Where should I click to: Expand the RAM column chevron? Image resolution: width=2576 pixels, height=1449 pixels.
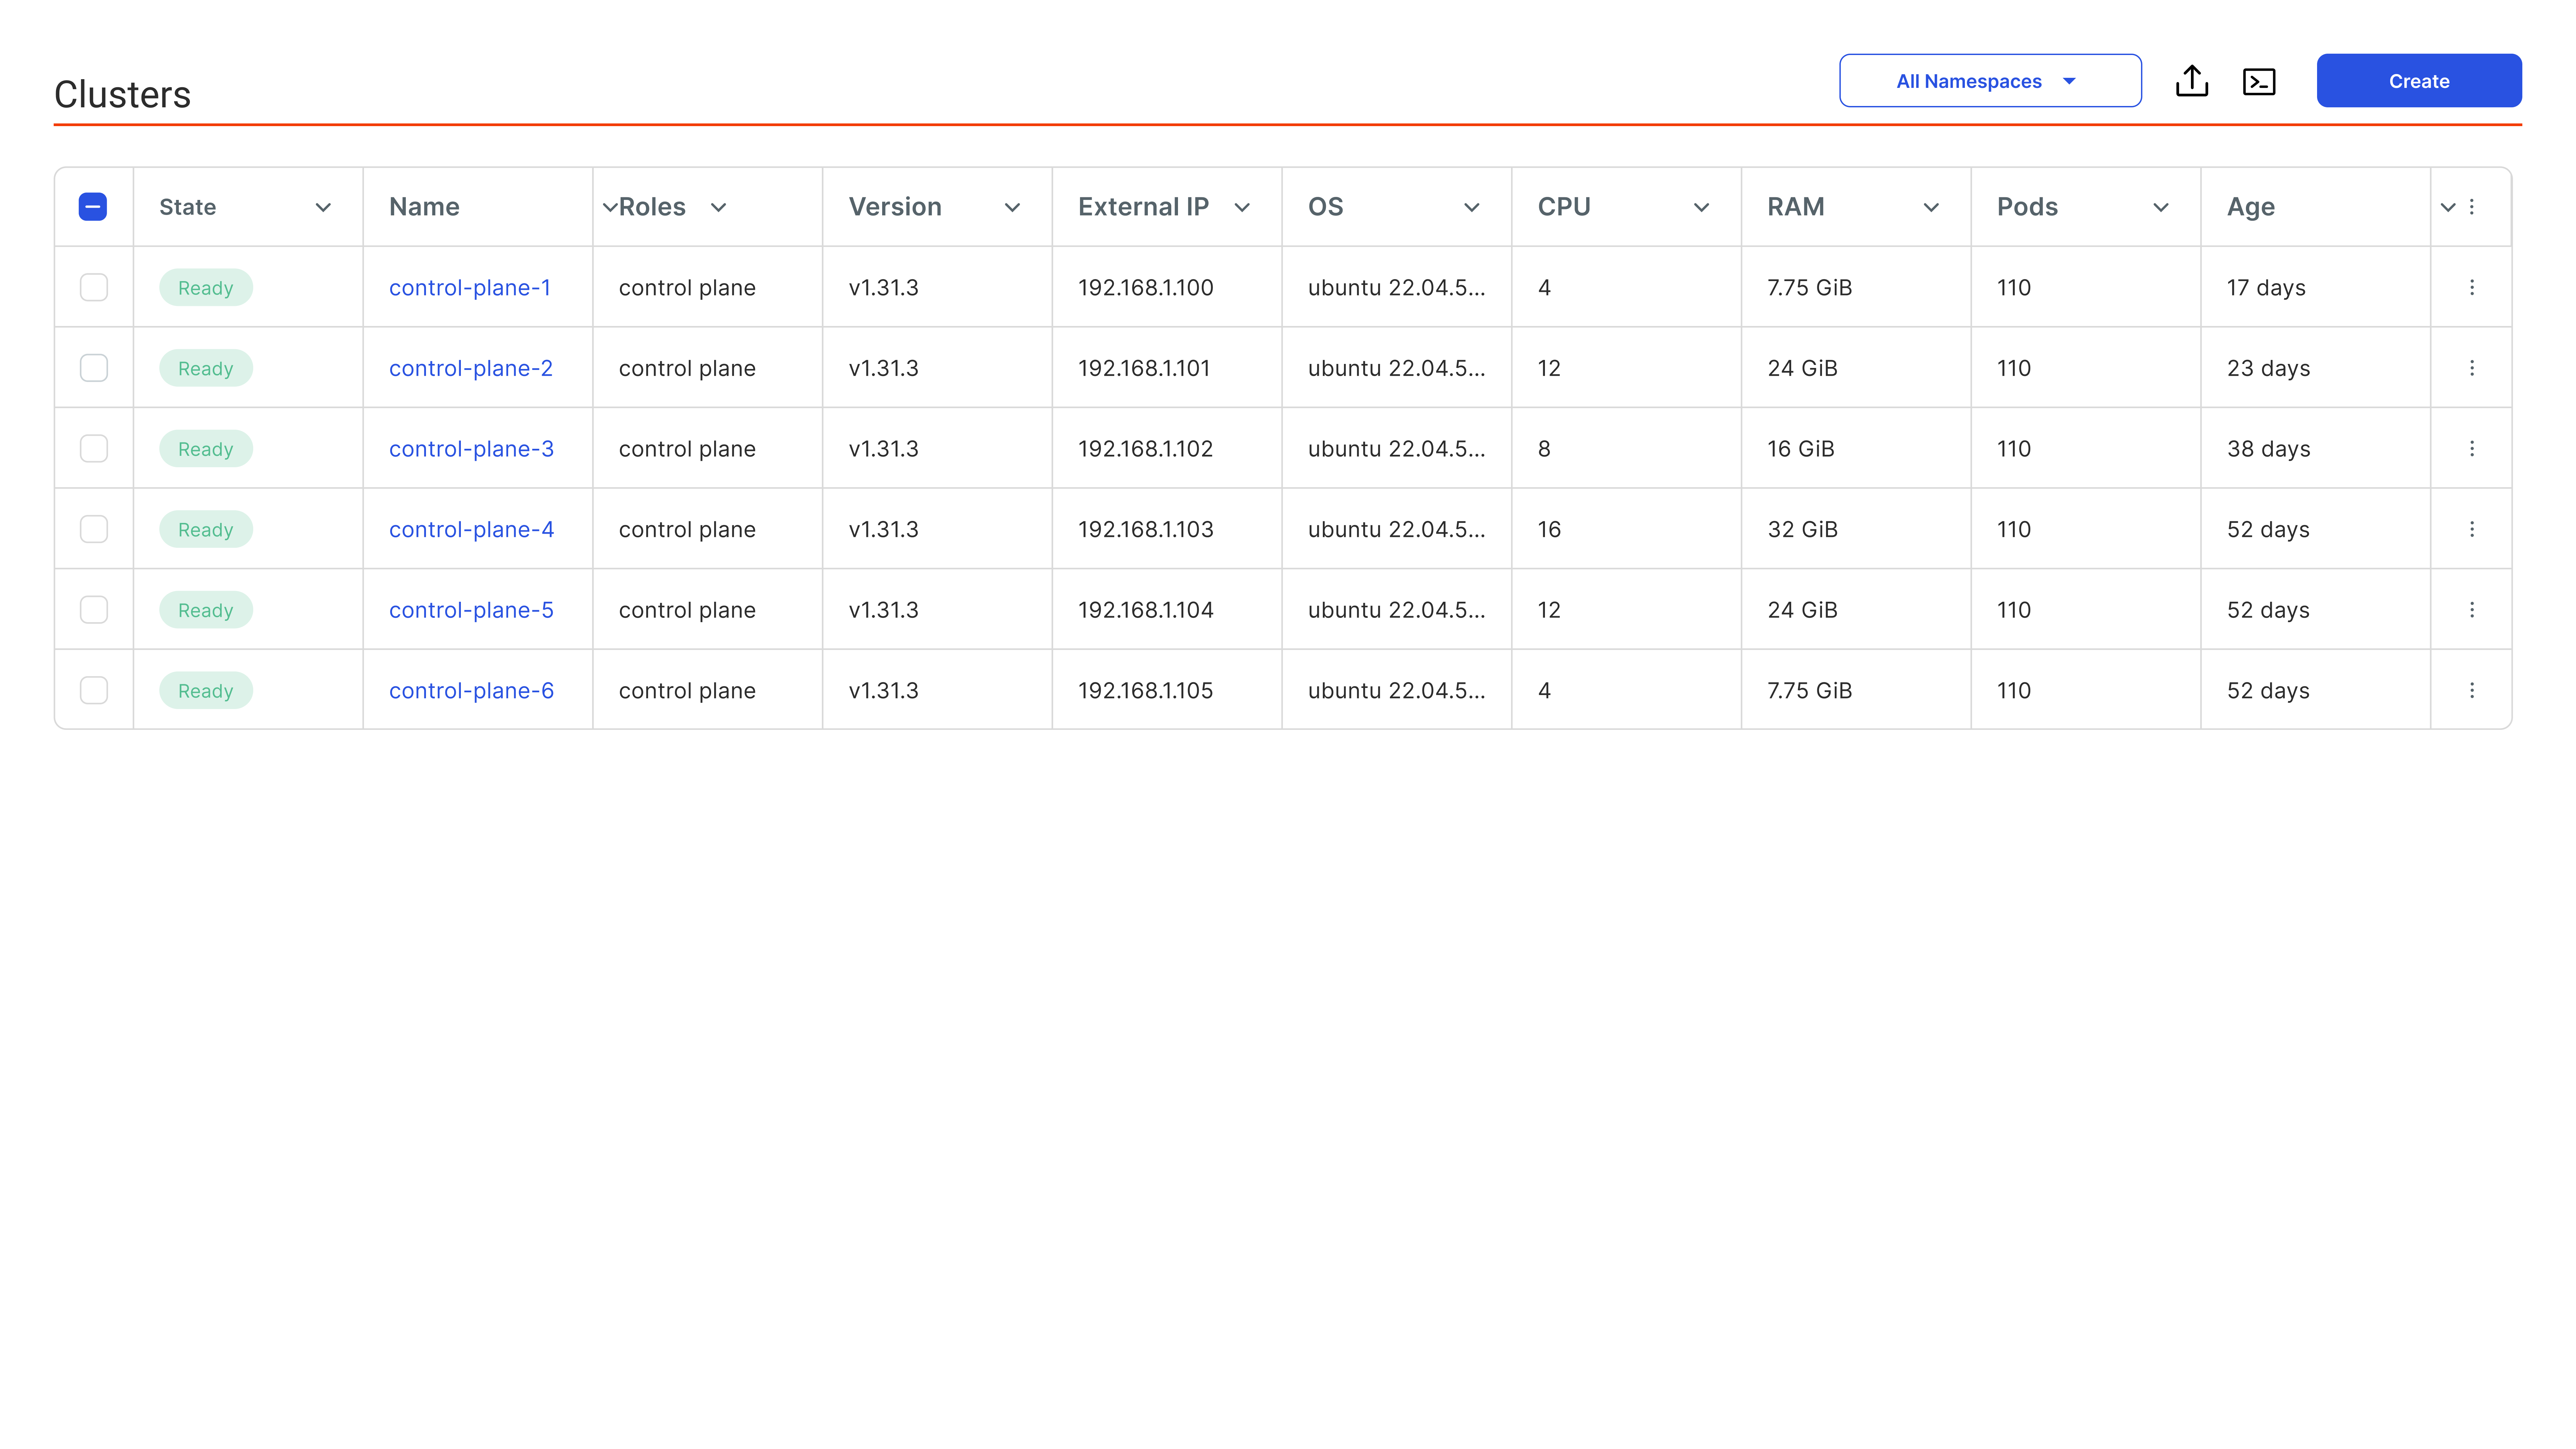click(1931, 208)
